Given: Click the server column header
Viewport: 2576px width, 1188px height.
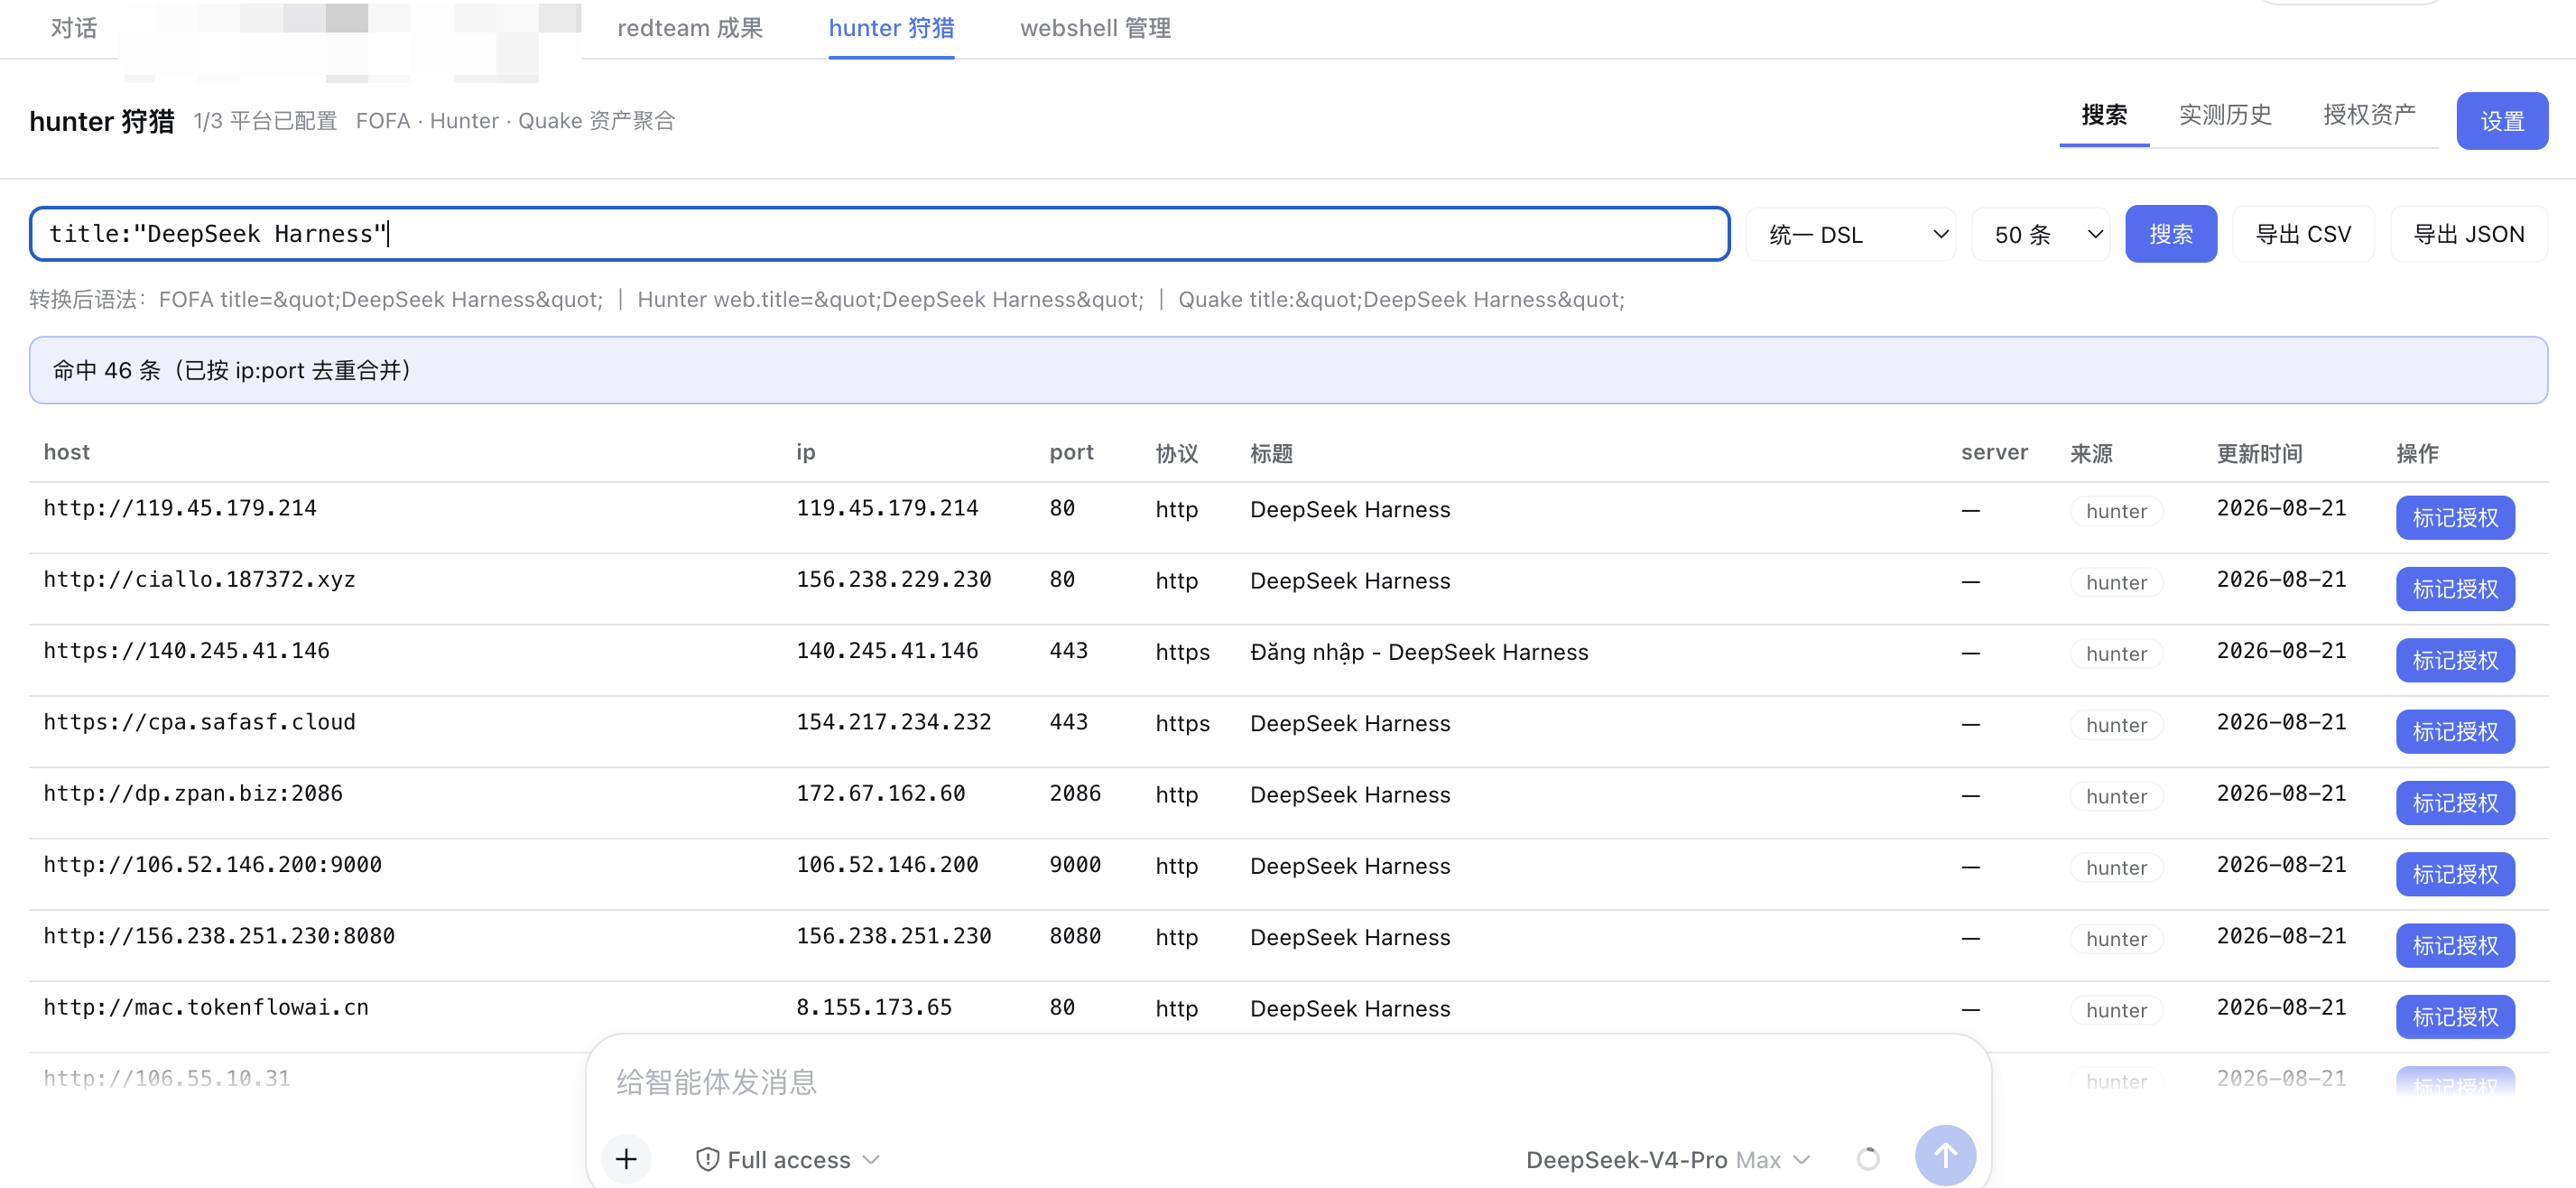Looking at the screenshot, I should 1994,452.
